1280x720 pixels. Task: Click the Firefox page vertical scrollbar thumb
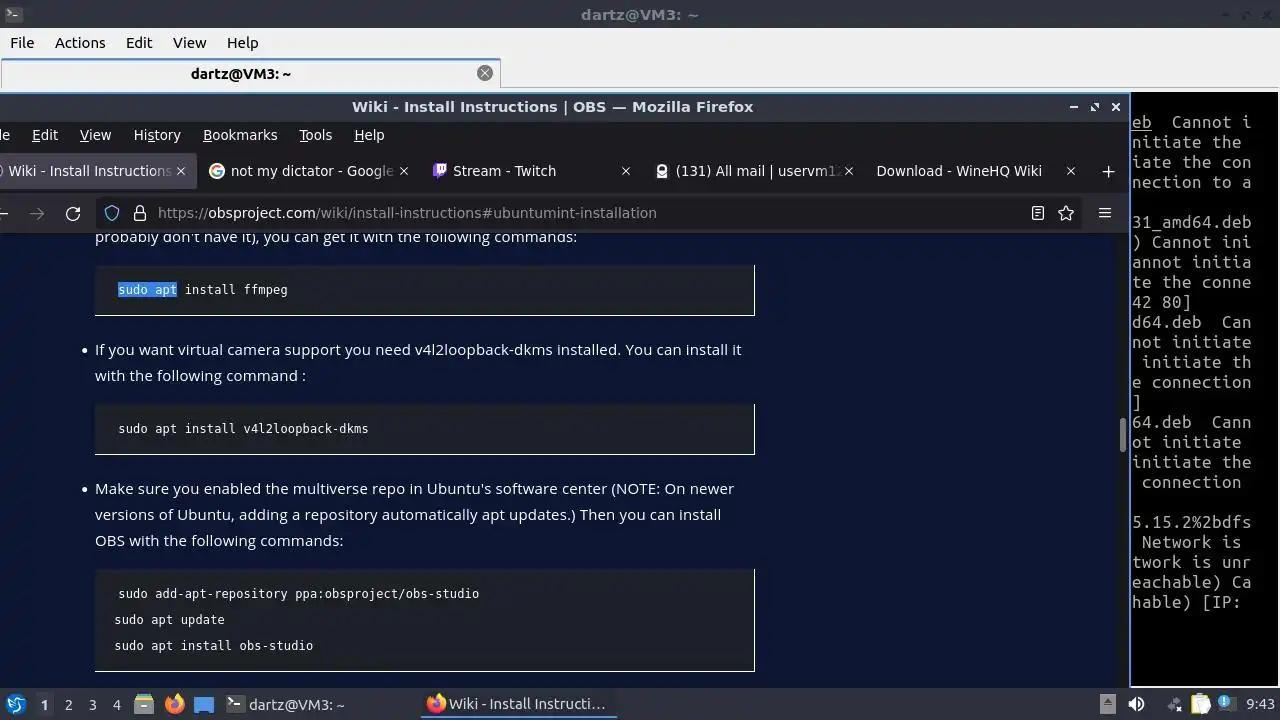click(x=1122, y=435)
